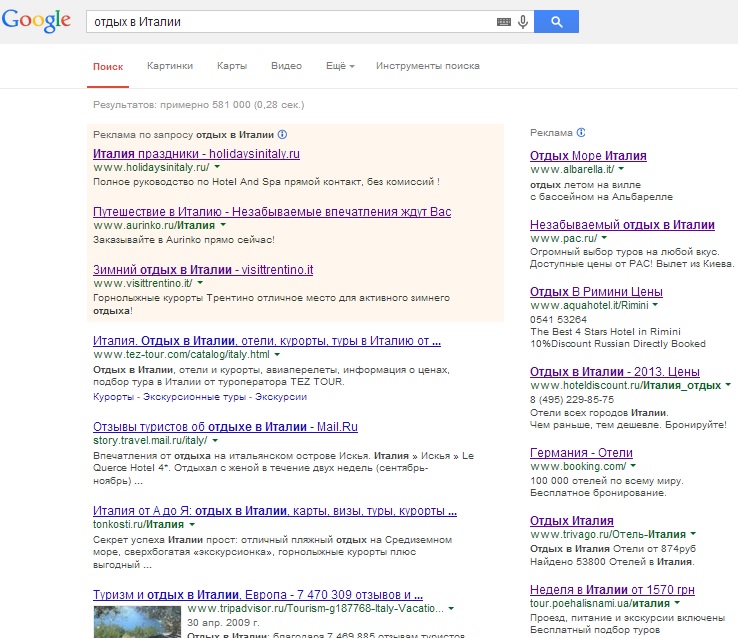Open side ad 'Отдых Италия'
The image size is (738, 638).
click(572, 521)
